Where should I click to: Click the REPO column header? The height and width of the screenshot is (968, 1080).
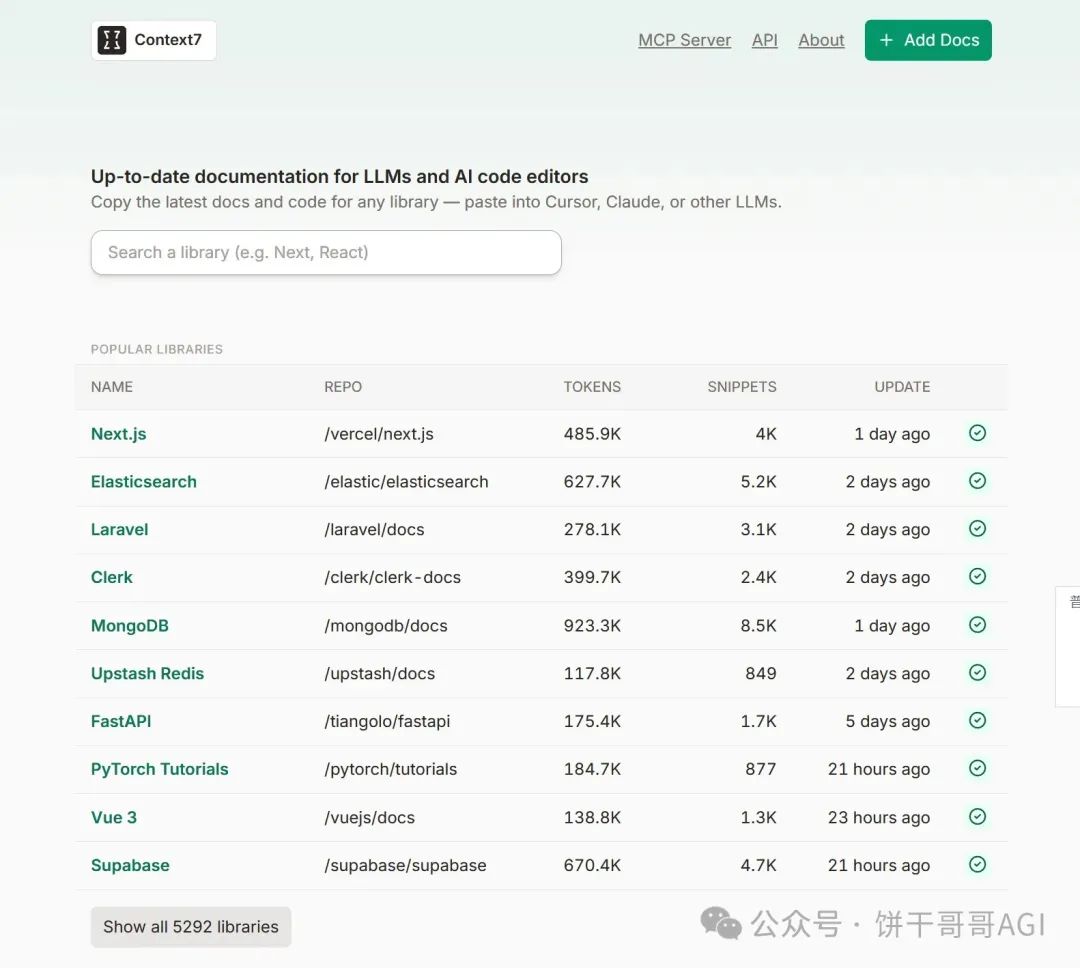point(343,387)
